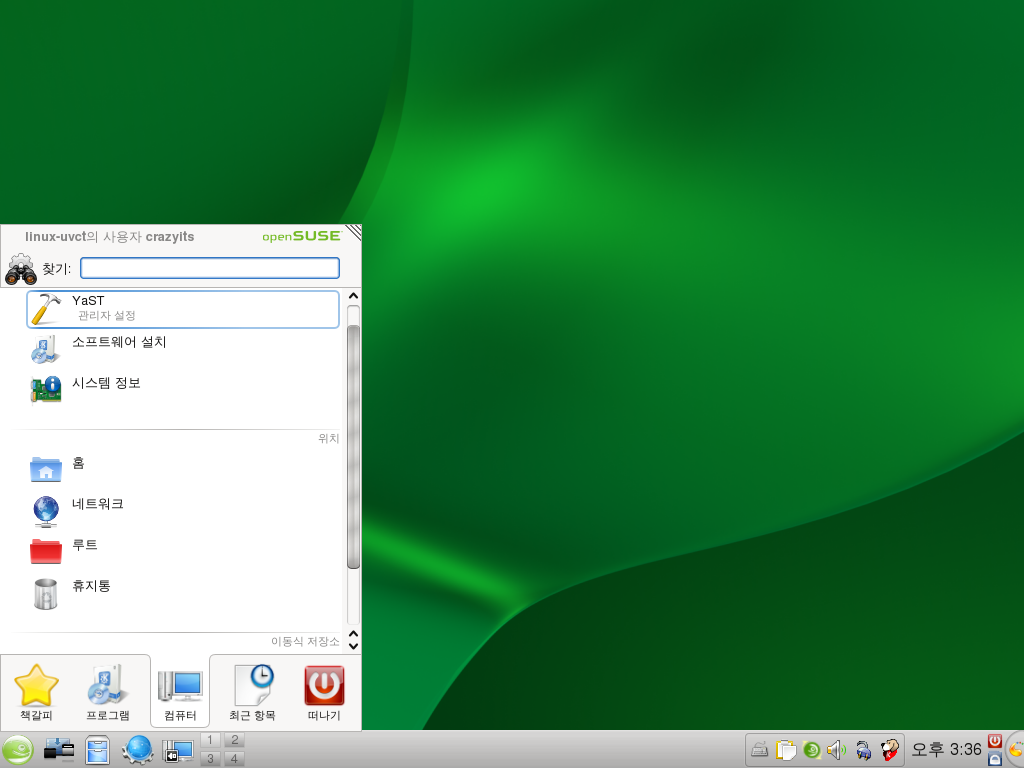This screenshot has height=768, width=1024.
Task: Click the small up arrow beside 이동식 저장소
Action: click(x=353, y=634)
